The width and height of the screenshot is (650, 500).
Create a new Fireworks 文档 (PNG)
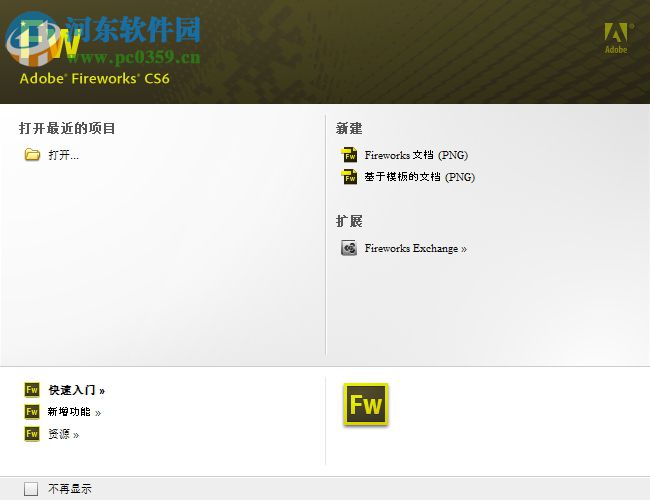click(x=416, y=155)
